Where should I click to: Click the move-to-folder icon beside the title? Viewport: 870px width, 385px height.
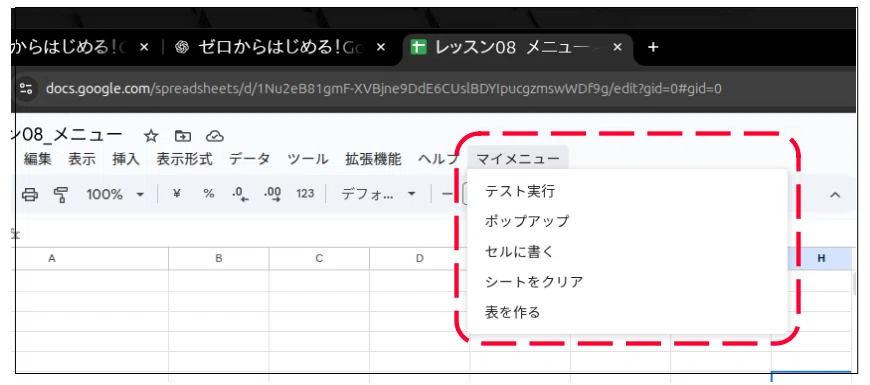tap(183, 136)
